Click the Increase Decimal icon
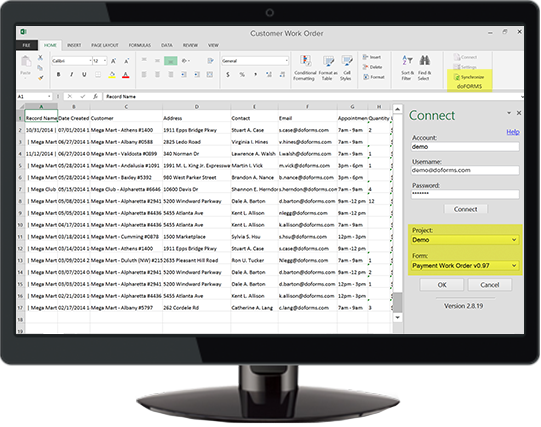 coord(269,75)
